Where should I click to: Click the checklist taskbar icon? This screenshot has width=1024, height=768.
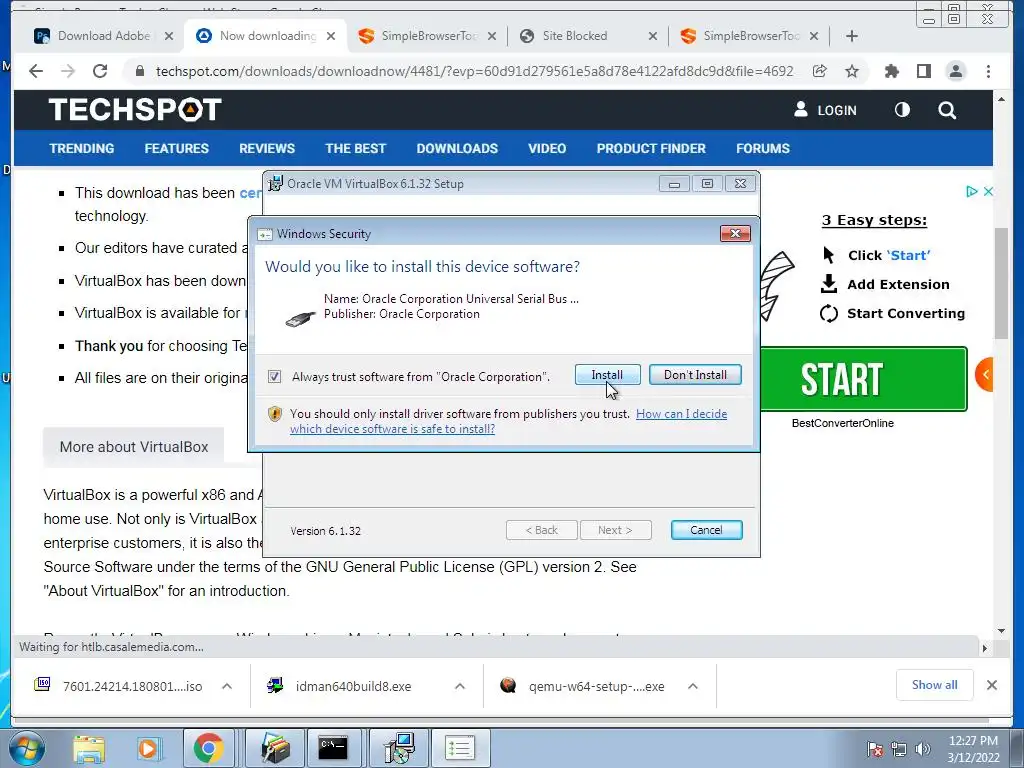pos(459,748)
